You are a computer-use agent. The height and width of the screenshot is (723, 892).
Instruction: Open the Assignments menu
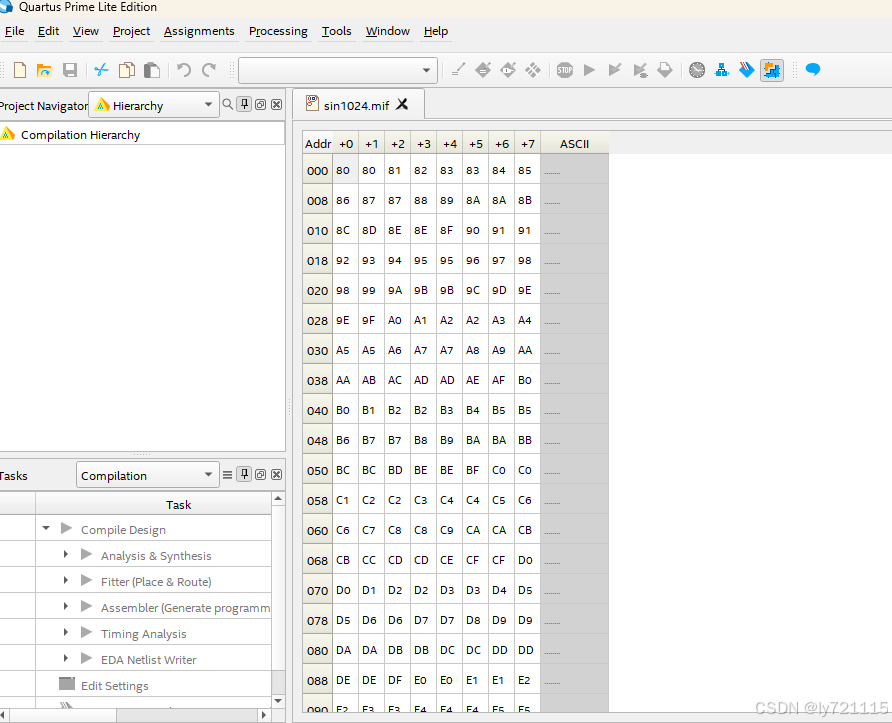point(199,31)
